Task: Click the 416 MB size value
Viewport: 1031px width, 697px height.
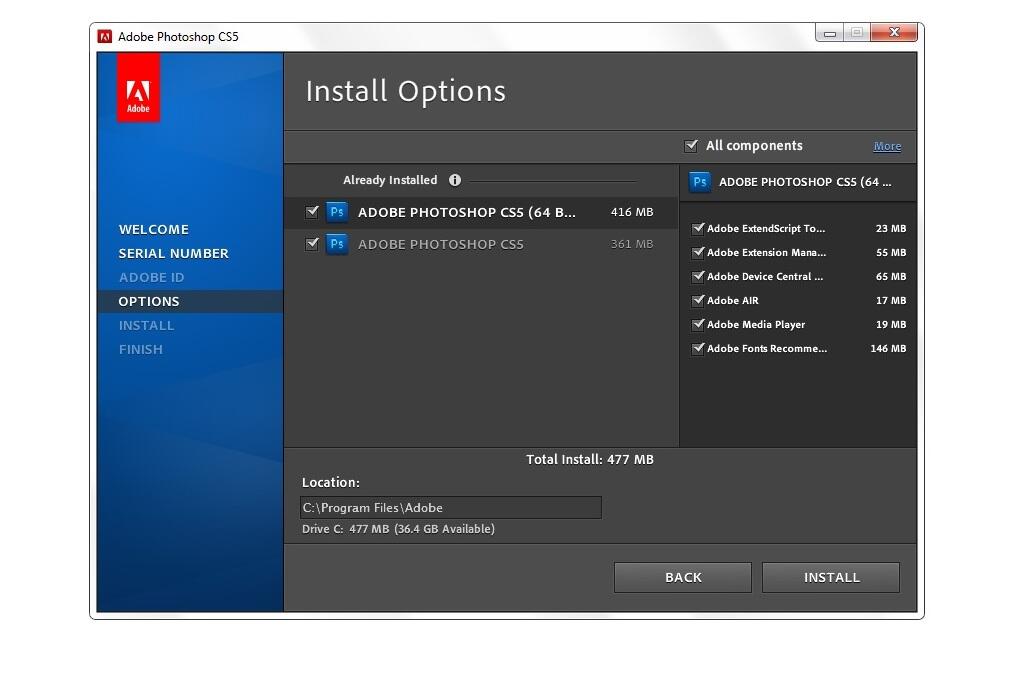Action: (x=632, y=212)
